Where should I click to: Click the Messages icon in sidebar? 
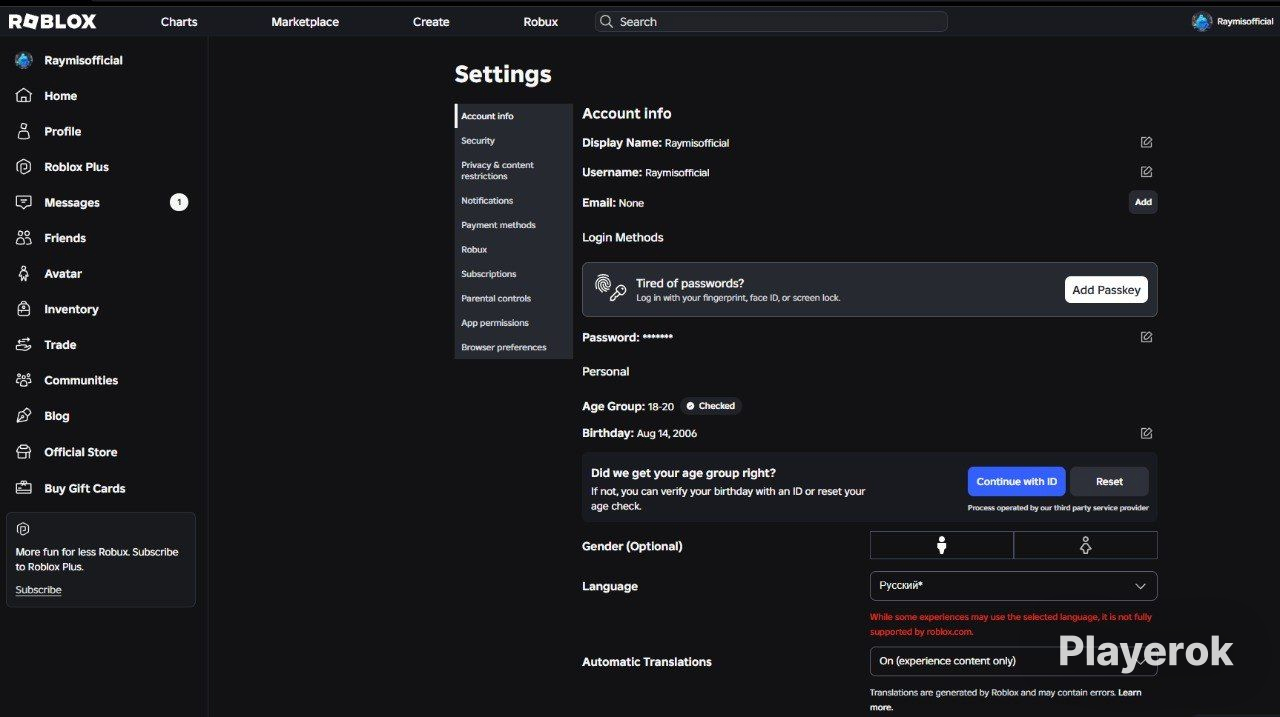point(24,202)
